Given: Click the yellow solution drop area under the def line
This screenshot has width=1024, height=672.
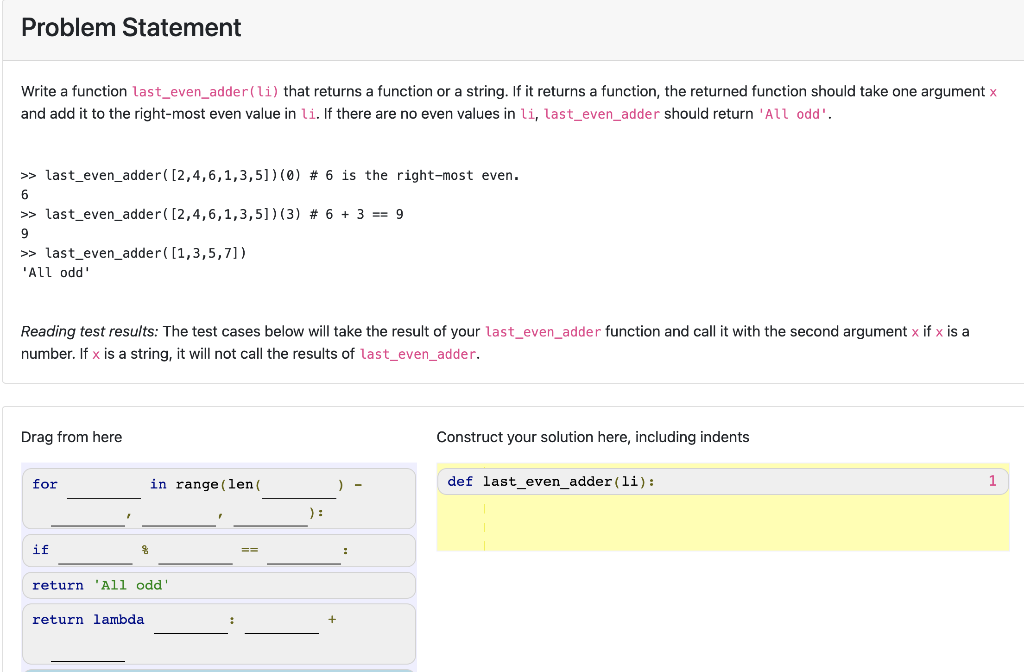Looking at the screenshot, I should (723, 523).
